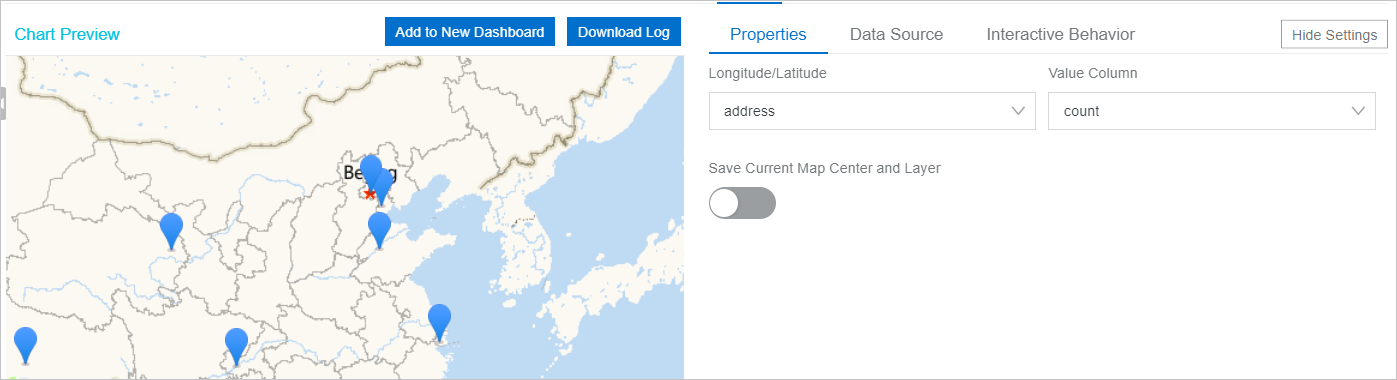Screen dimensions: 1397x380
Task: Click the collapse handle at the left panel edge
Action: (x=3, y=103)
